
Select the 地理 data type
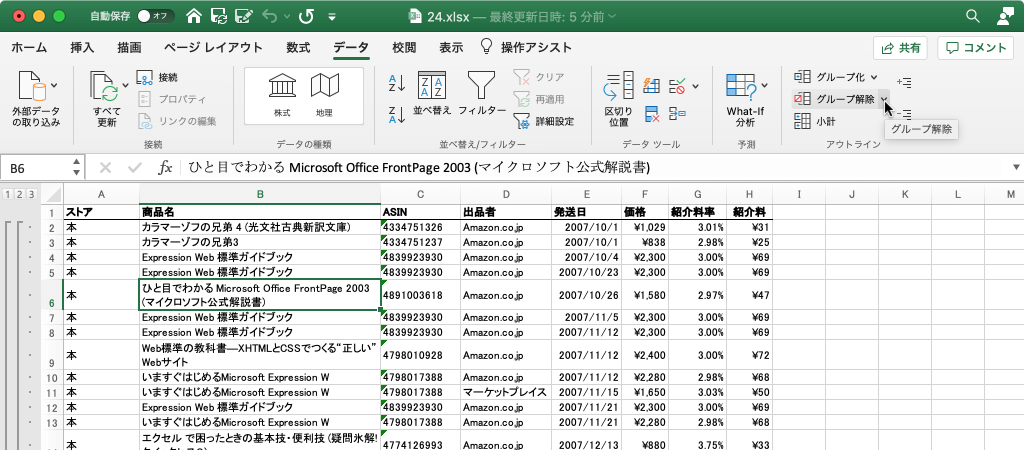point(324,95)
